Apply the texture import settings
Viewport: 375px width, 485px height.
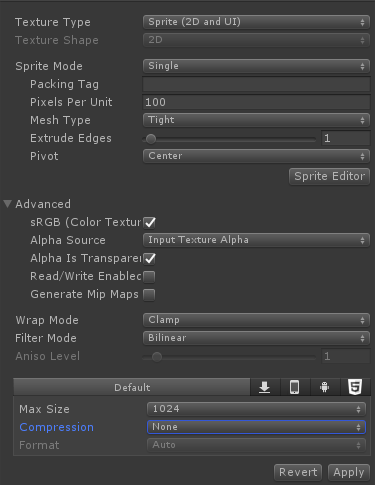click(x=349, y=472)
